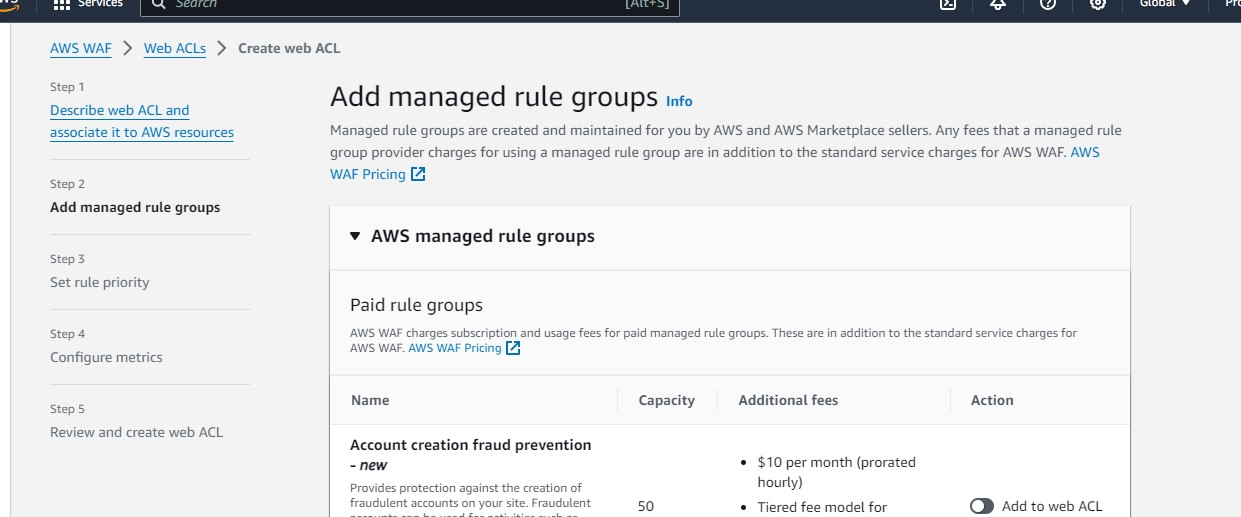Image resolution: width=1241 pixels, height=517 pixels.
Task: Open CloudShell terminal icon
Action: [947, 4]
